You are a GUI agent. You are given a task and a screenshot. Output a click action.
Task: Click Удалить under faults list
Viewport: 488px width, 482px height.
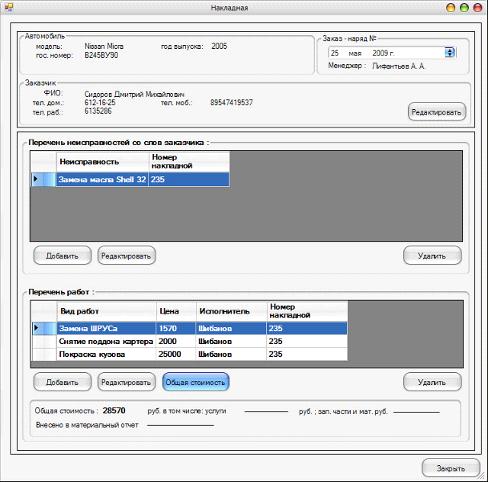(x=432, y=256)
